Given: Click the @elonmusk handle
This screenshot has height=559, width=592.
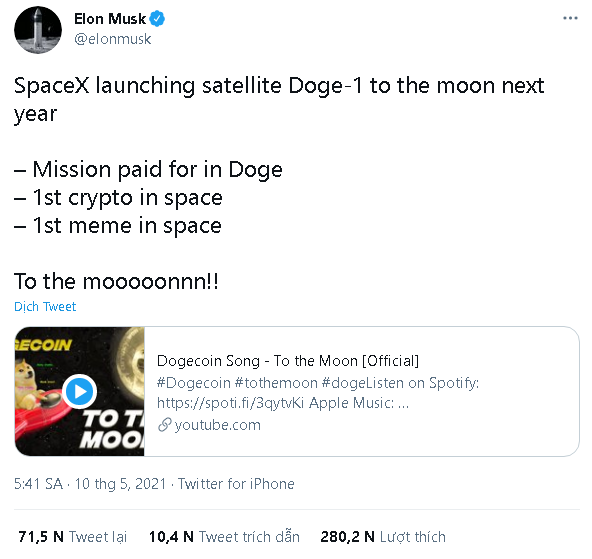Looking at the screenshot, I should click(113, 39).
